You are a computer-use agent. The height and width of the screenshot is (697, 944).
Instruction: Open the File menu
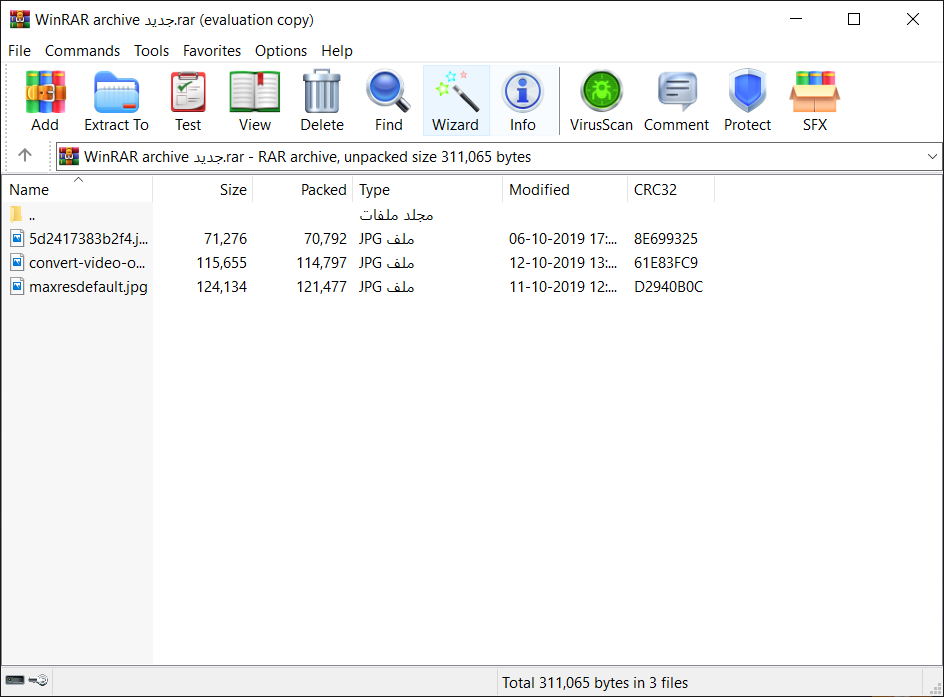click(19, 51)
